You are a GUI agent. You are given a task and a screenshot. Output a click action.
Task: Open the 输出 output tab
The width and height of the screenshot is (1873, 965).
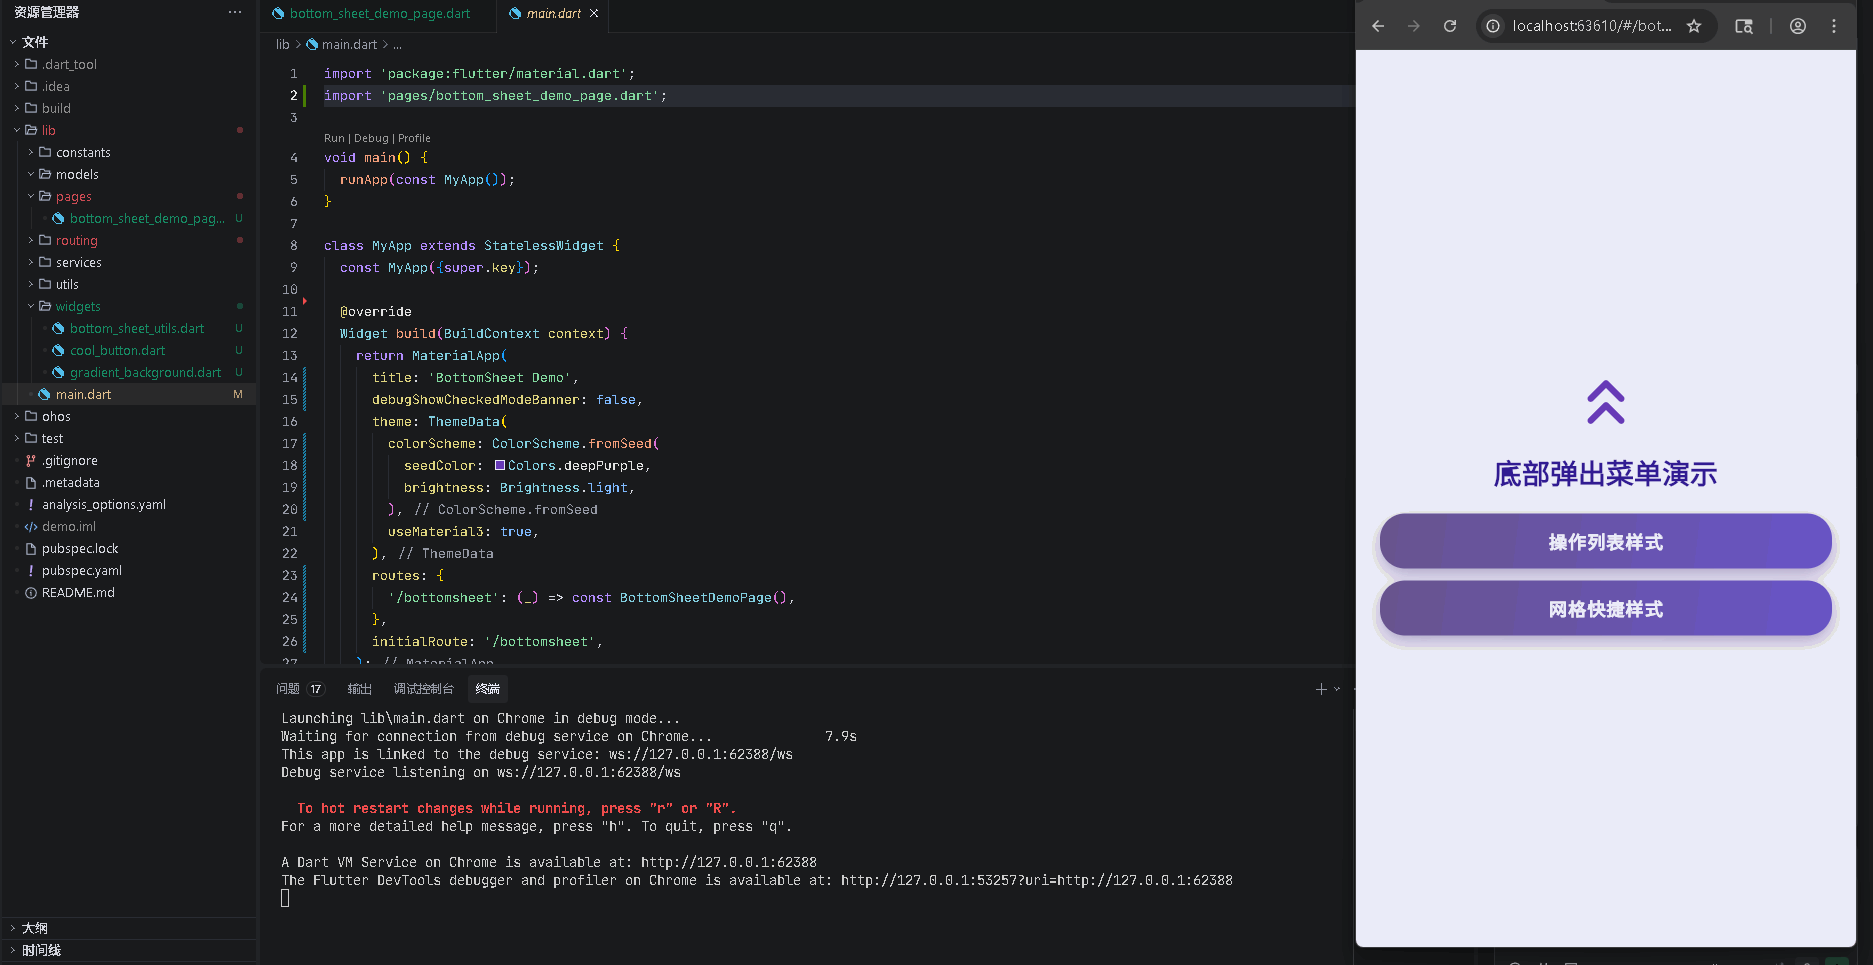(x=359, y=689)
